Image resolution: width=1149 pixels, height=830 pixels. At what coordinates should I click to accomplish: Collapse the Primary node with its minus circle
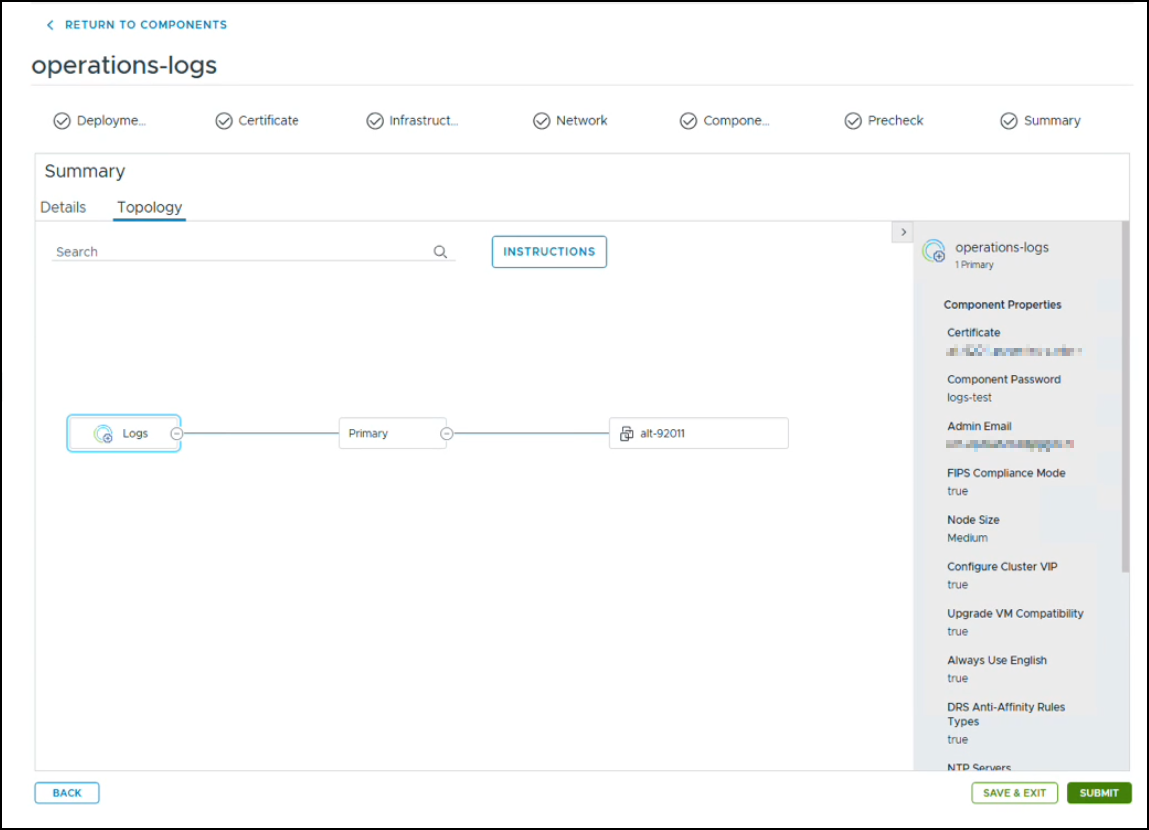(446, 434)
